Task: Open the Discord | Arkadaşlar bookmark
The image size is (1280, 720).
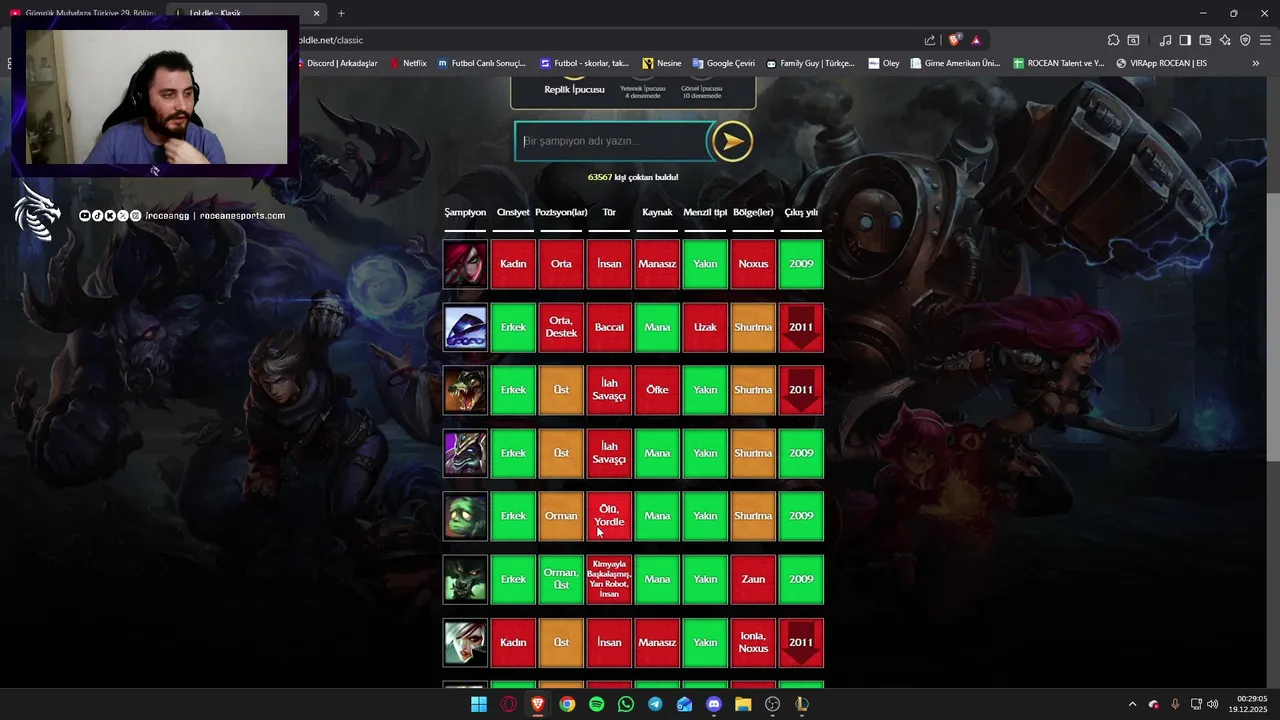Action: [x=337, y=63]
